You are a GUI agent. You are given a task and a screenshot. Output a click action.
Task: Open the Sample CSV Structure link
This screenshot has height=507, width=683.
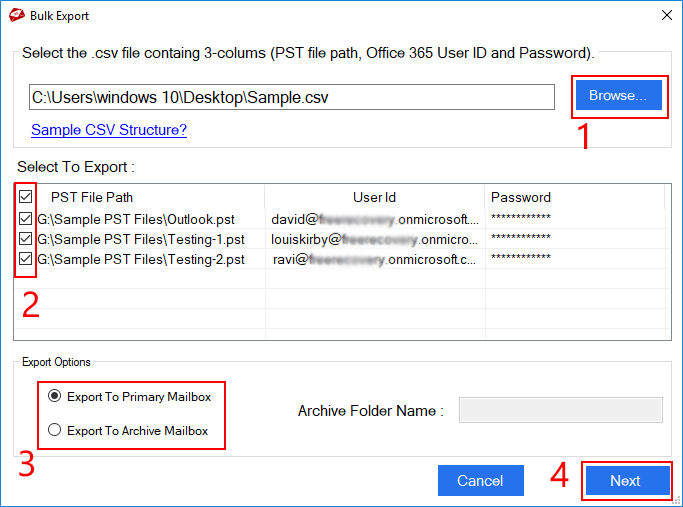tap(109, 130)
